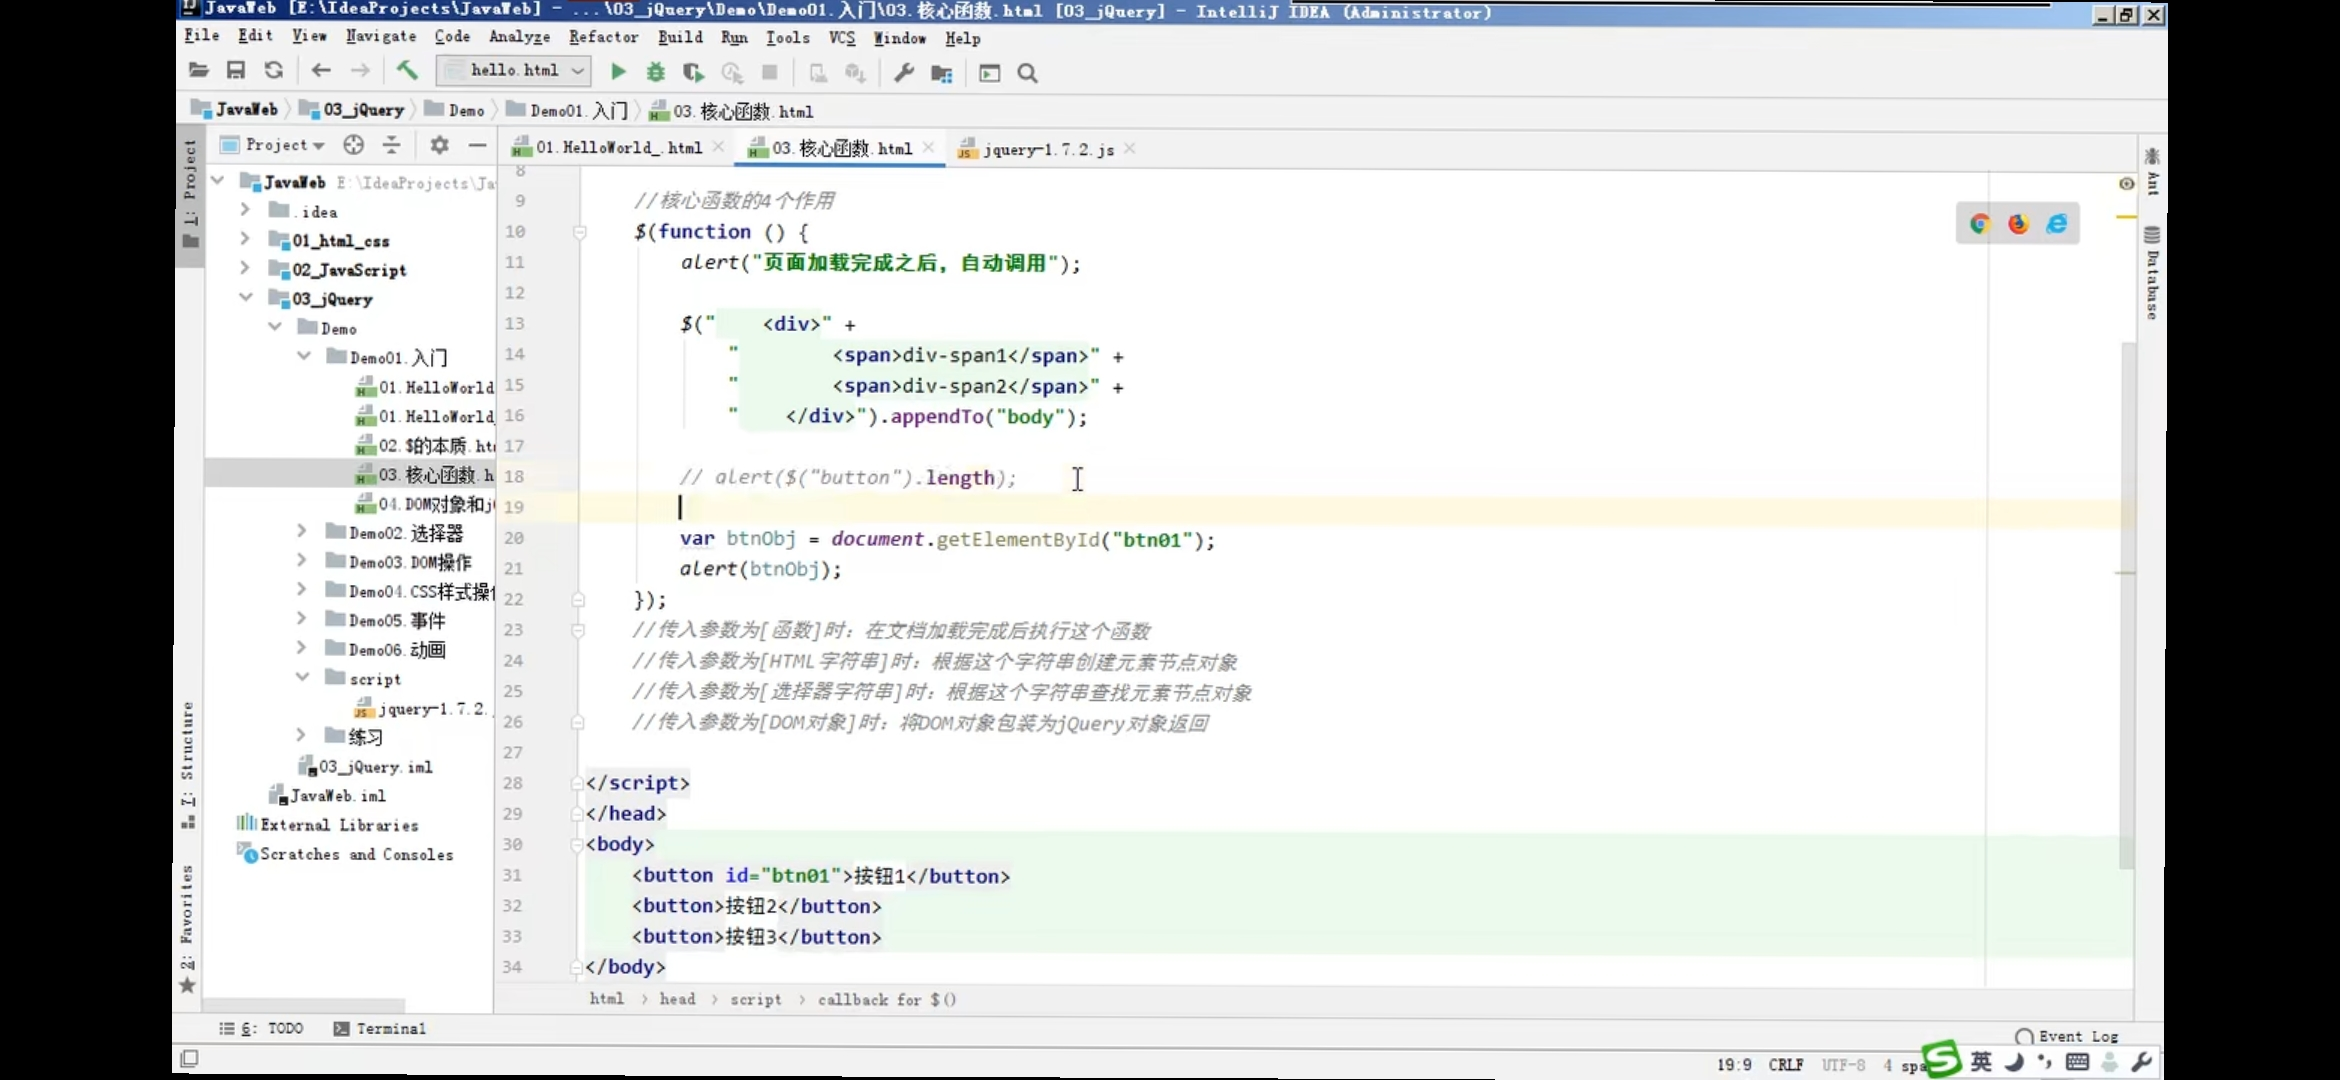Viewport: 2340px width, 1080px height.
Task: Open Project Structure toolbar icon
Action: click(941, 73)
